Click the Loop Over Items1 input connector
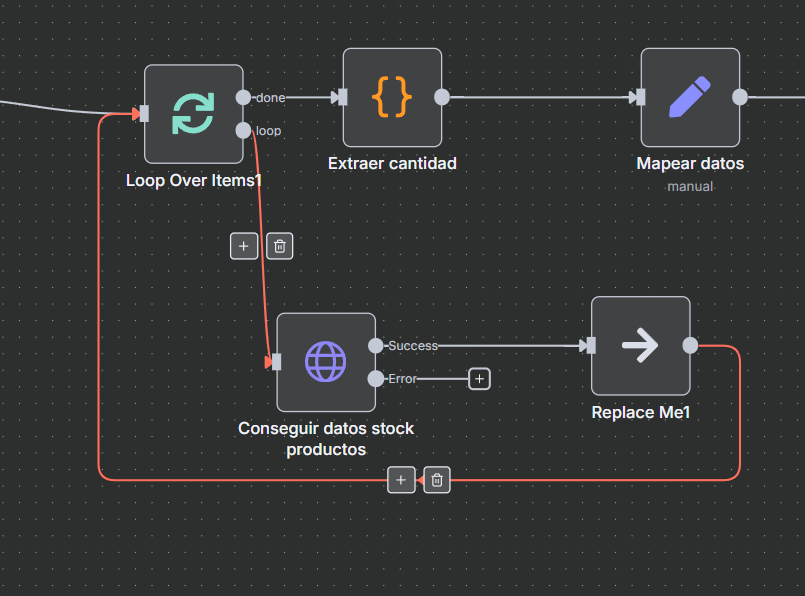This screenshot has width=805, height=596. pyautogui.click(x=144, y=114)
